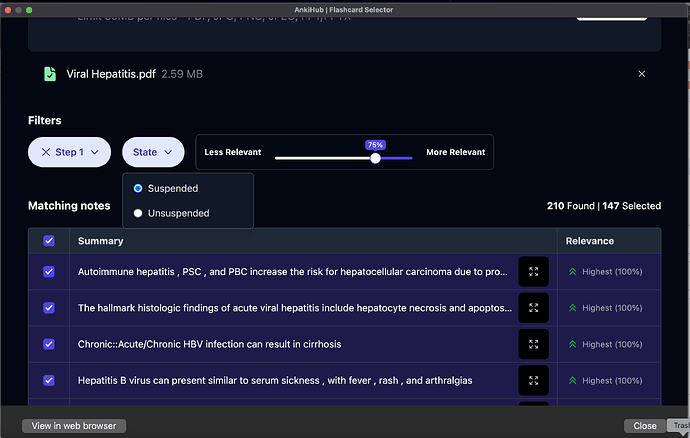Click the Relevance column header
Viewport: 690px width, 438px height.
[590, 241]
